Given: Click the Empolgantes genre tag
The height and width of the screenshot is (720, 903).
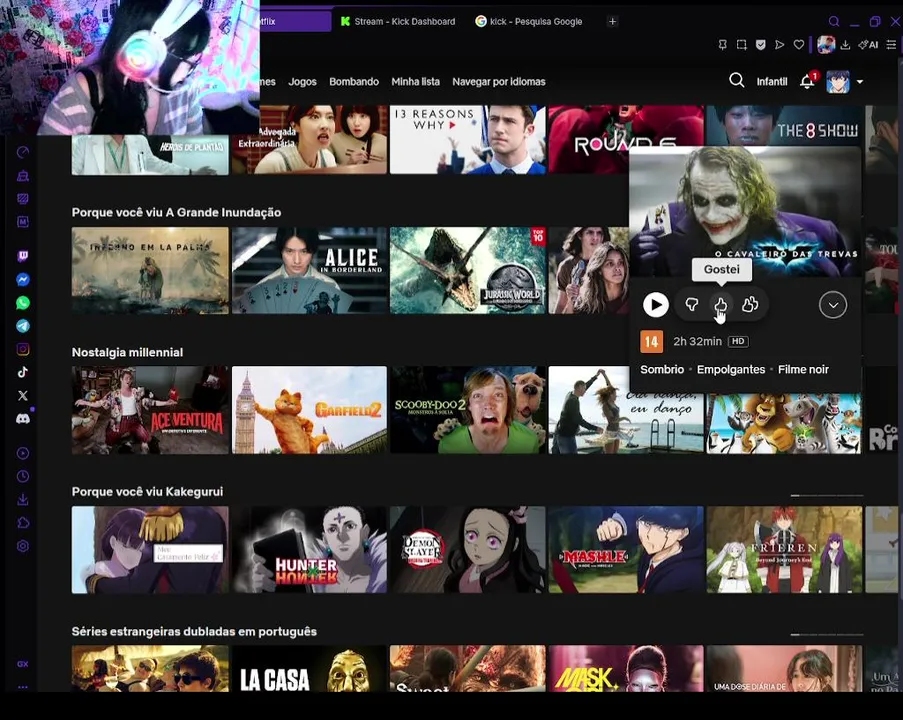Looking at the screenshot, I should pos(731,369).
